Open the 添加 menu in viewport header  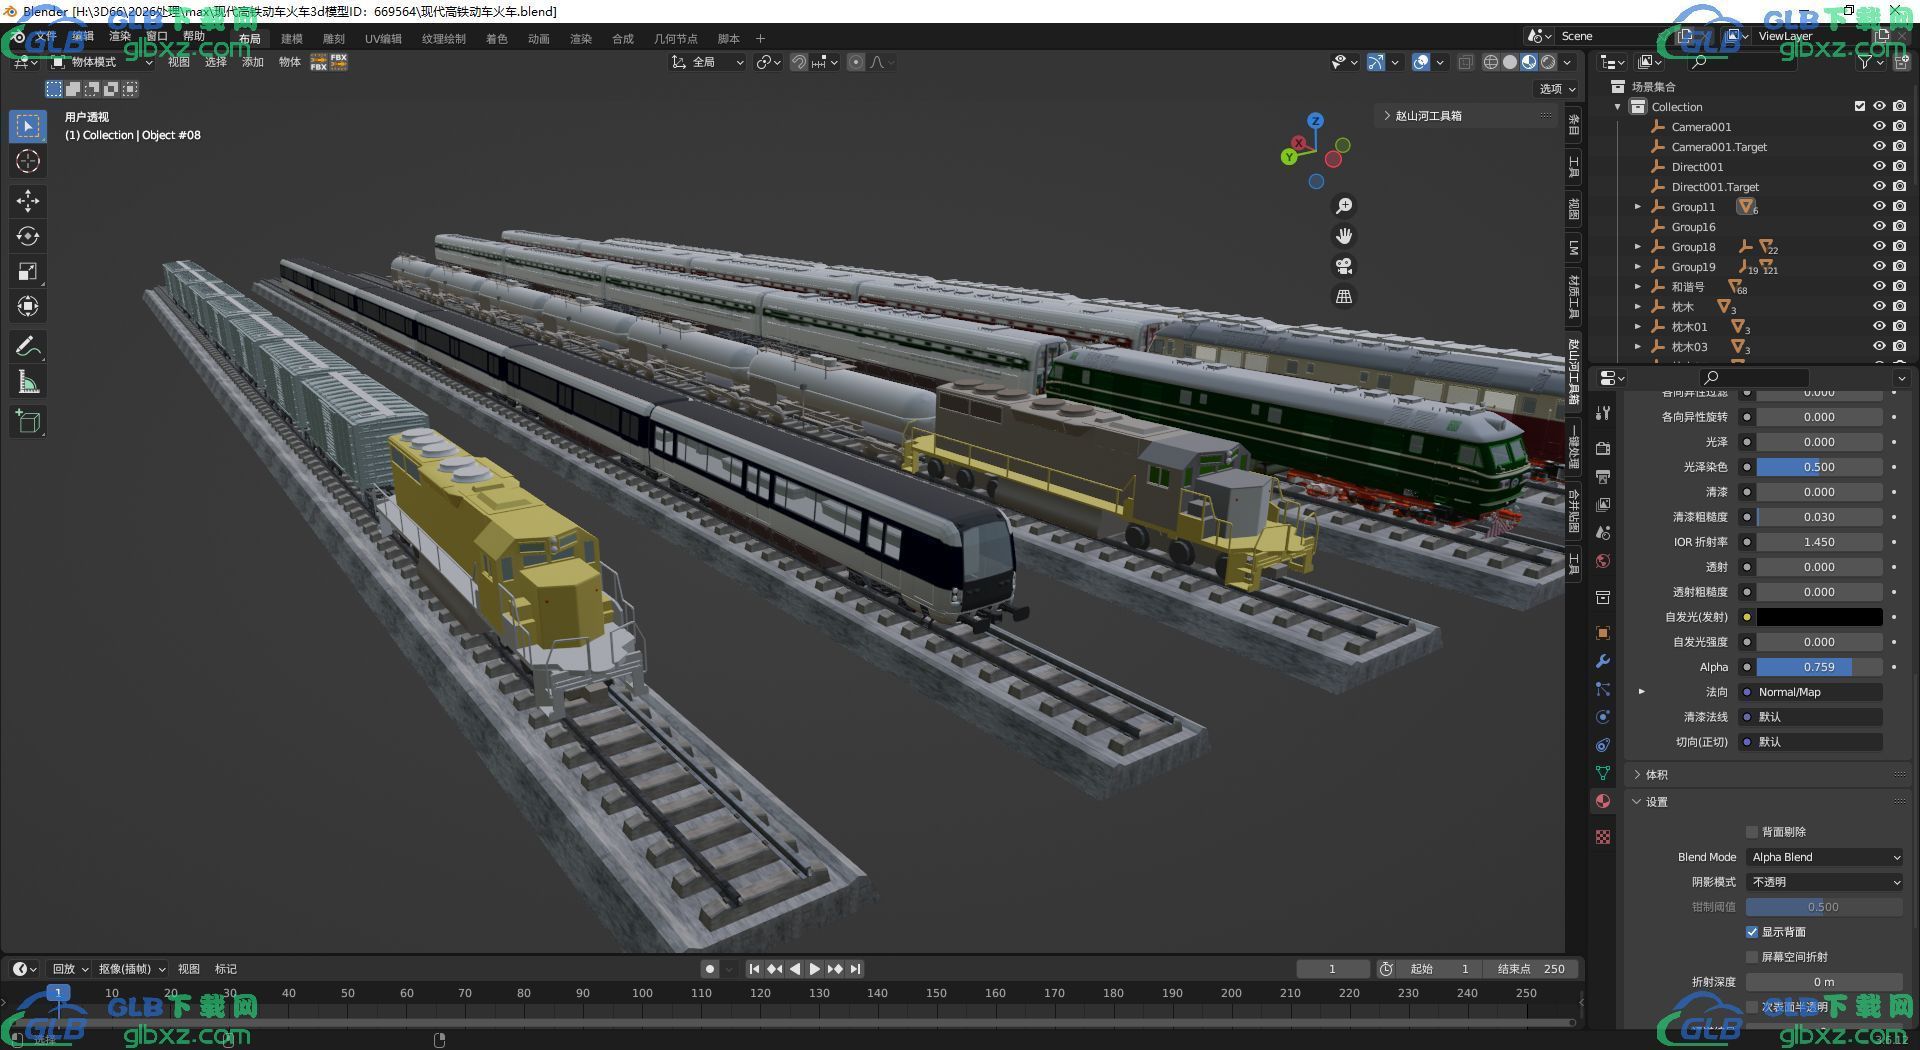[x=253, y=62]
